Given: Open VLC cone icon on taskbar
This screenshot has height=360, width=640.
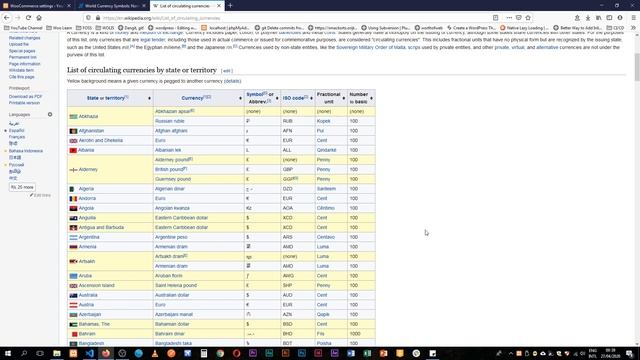Looking at the screenshot, I should [155, 353].
